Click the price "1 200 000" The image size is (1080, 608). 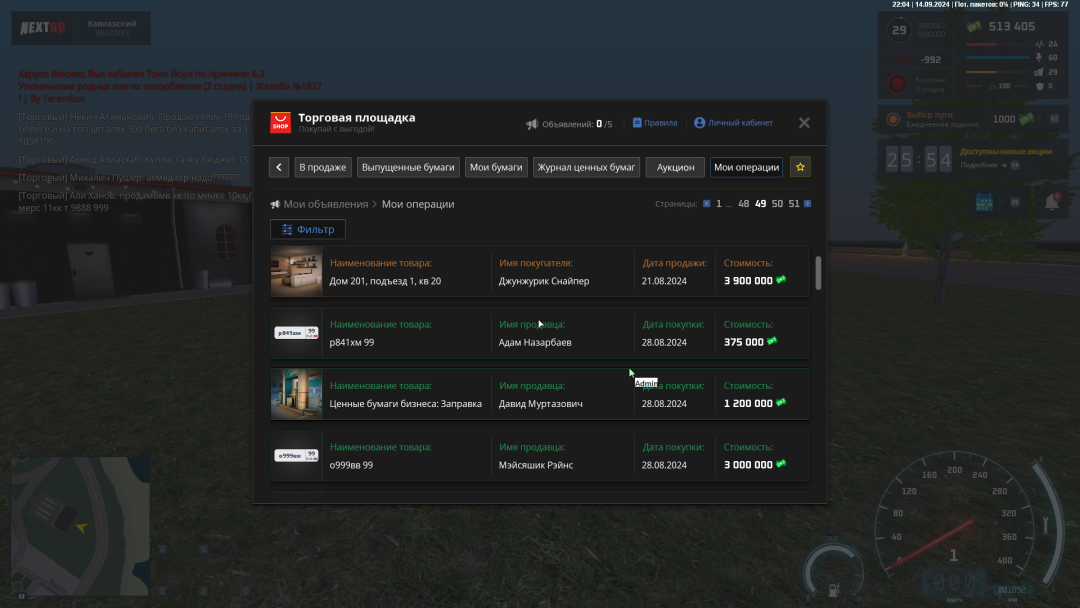[748, 403]
